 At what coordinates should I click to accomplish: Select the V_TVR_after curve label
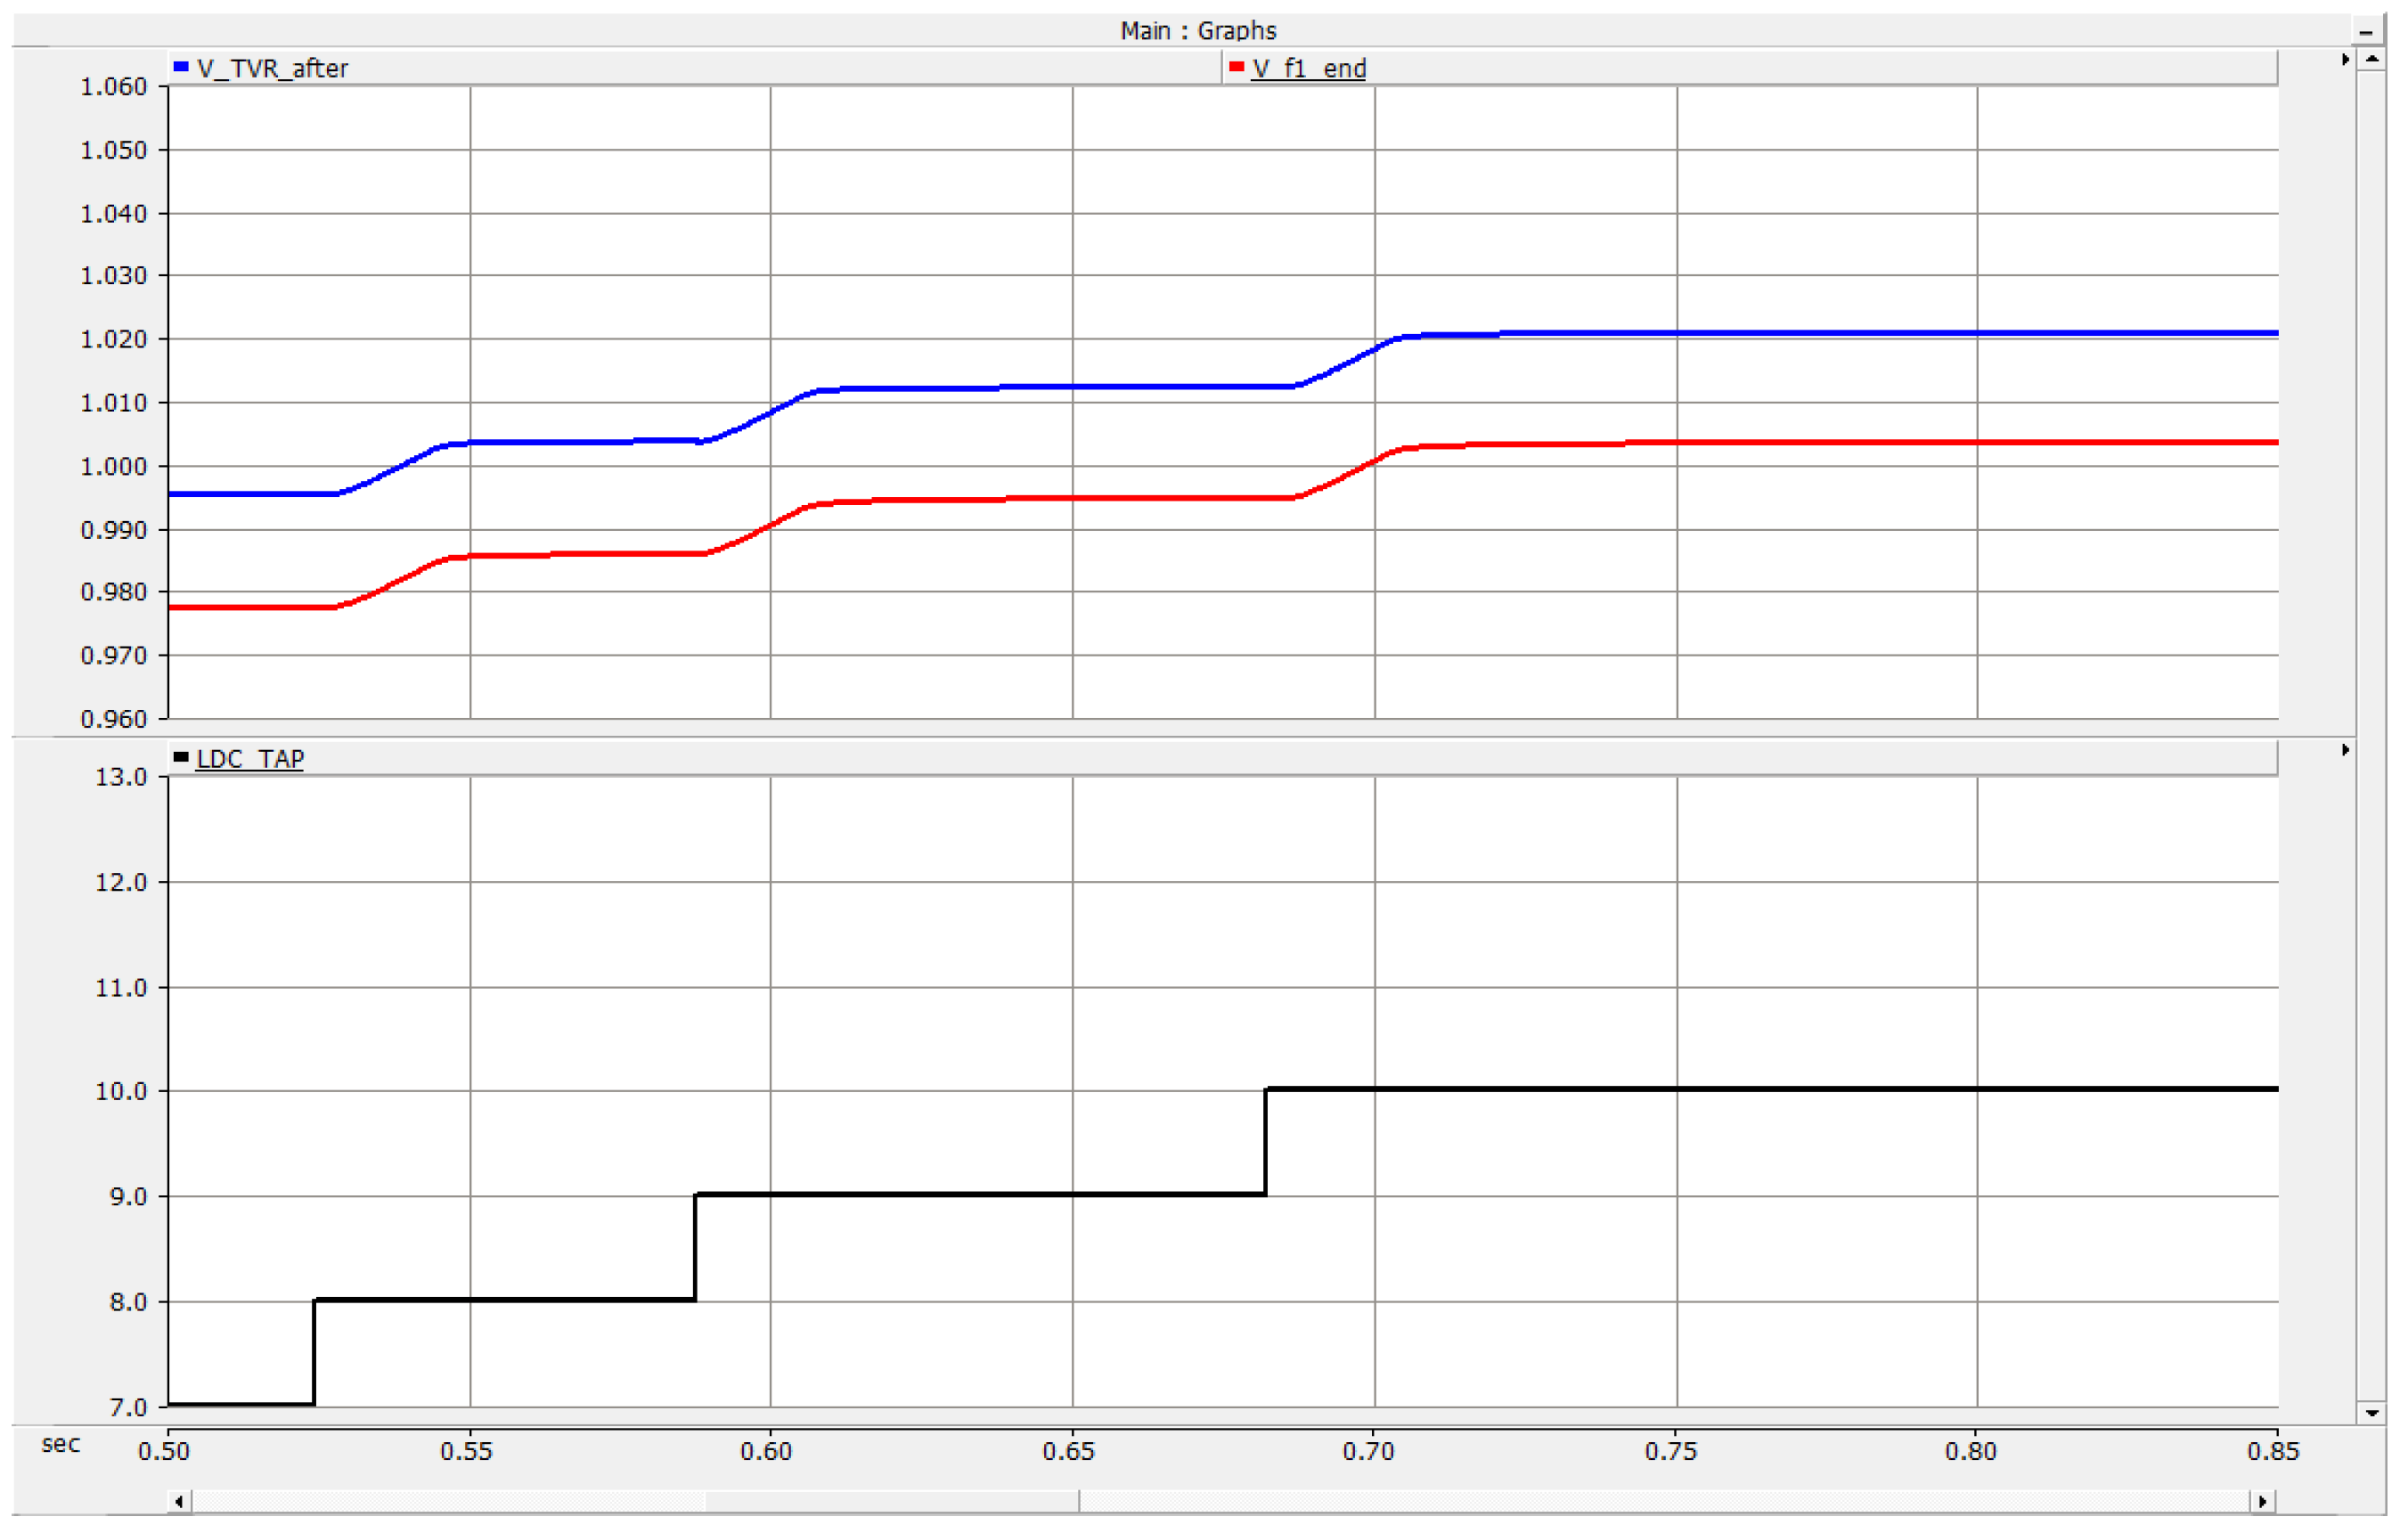pyautogui.click(x=272, y=68)
